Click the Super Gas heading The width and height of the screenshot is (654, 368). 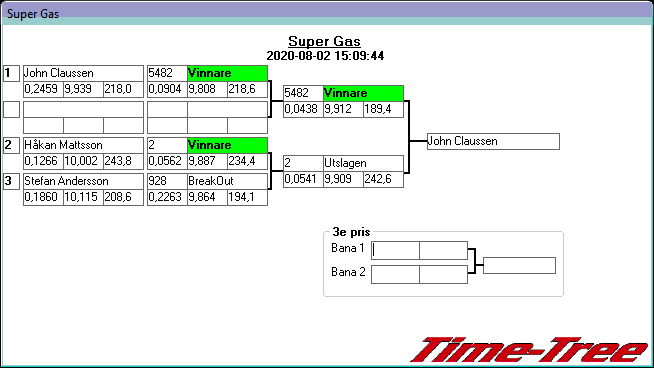coord(324,41)
